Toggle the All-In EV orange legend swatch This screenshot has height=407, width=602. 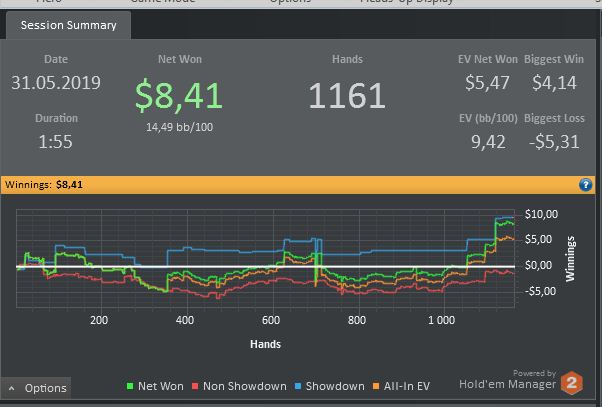pos(376,386)
